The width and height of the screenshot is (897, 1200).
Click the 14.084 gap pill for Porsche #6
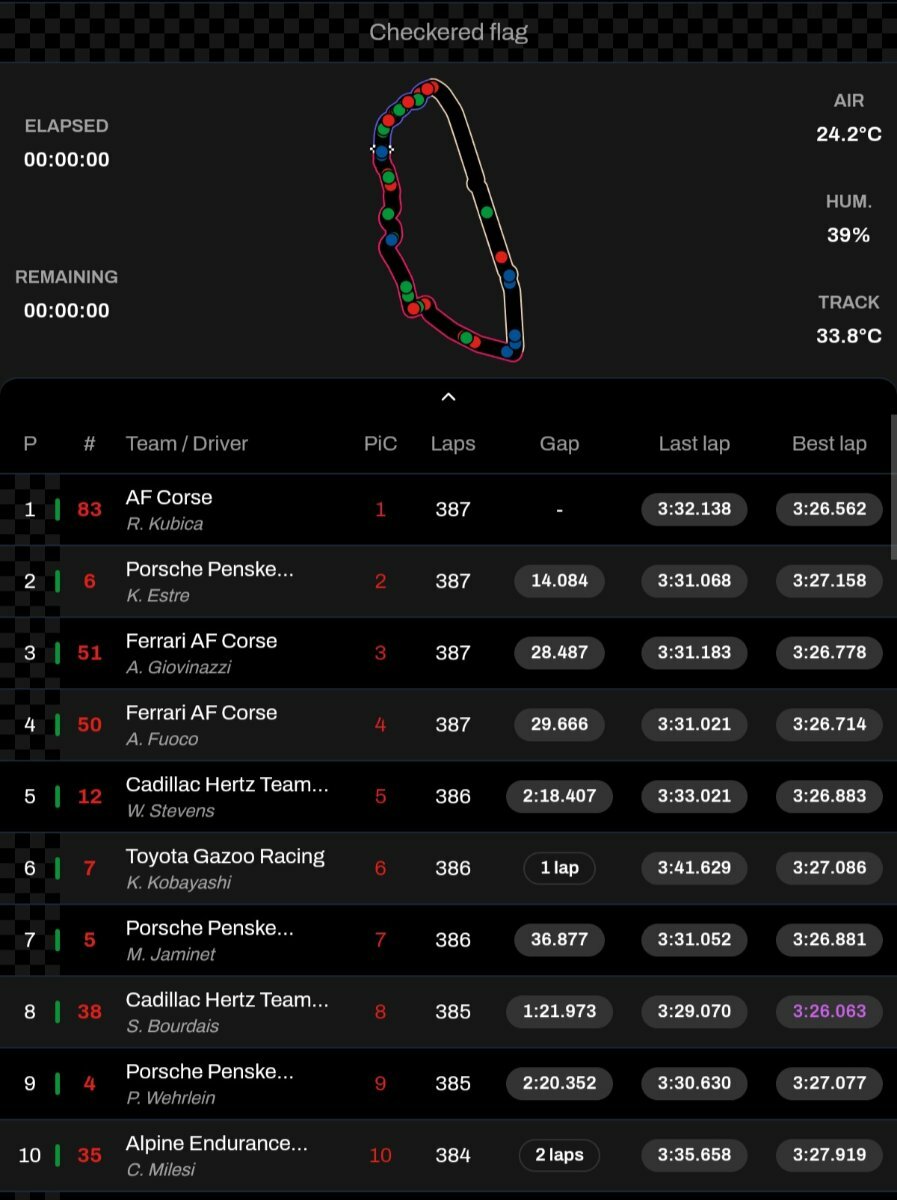(559, 581)
